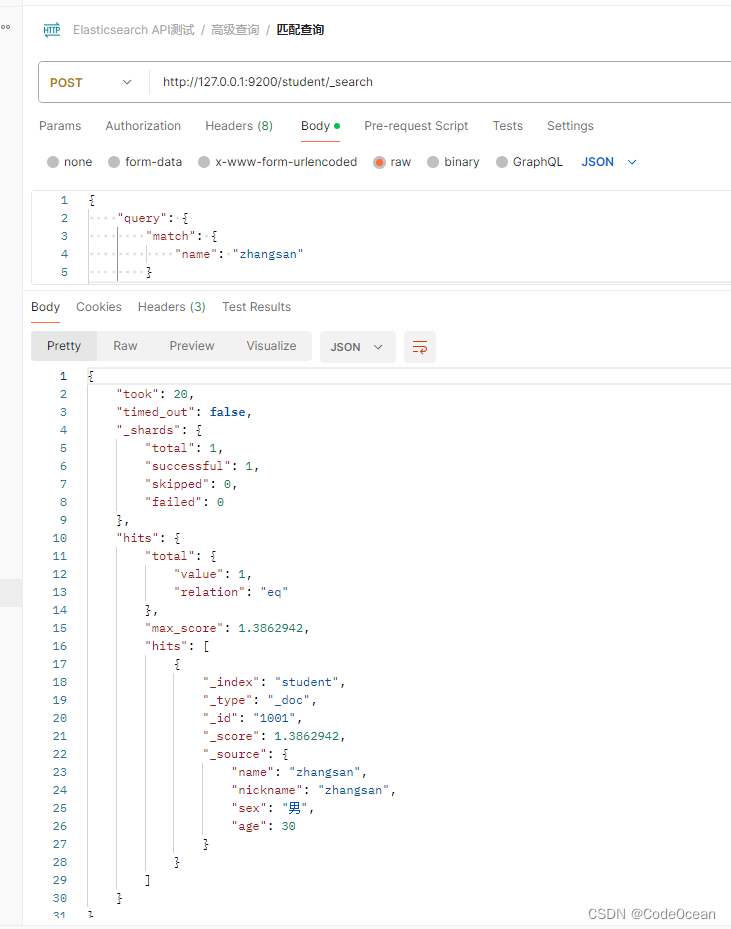Open the POST method dropdown
This screenshot has height=929, width=731.
pos(91,82)
